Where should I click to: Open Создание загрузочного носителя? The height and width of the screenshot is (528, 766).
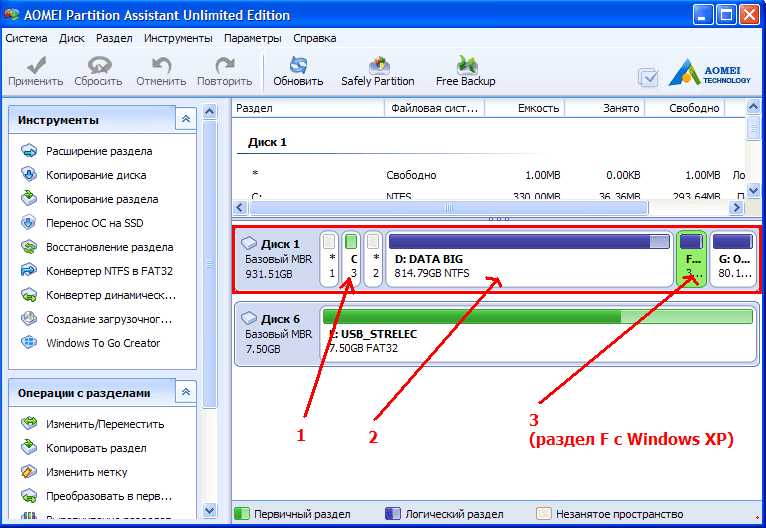tap(96, 318)
